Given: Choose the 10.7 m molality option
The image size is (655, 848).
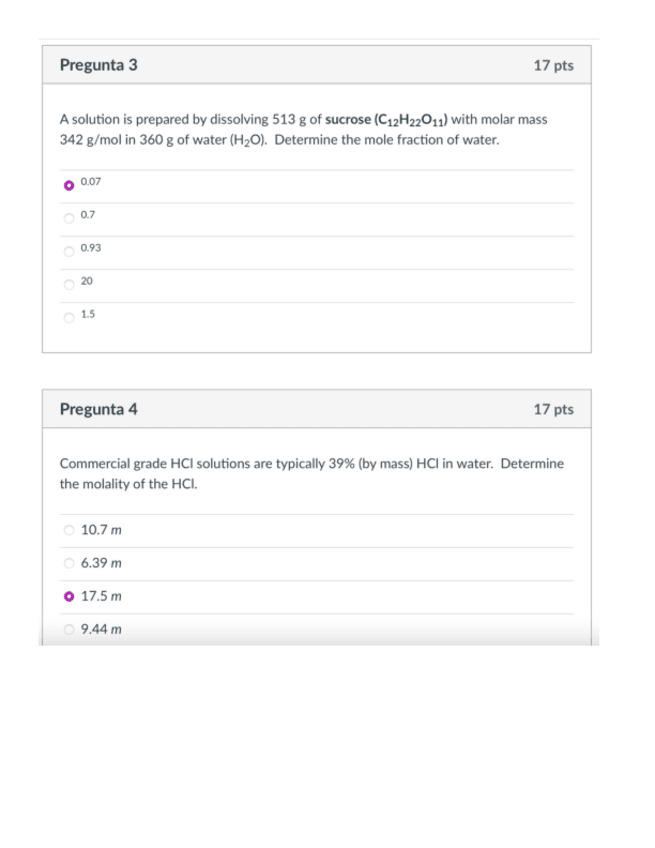Looking at the screenshot, I should point(68,530).
